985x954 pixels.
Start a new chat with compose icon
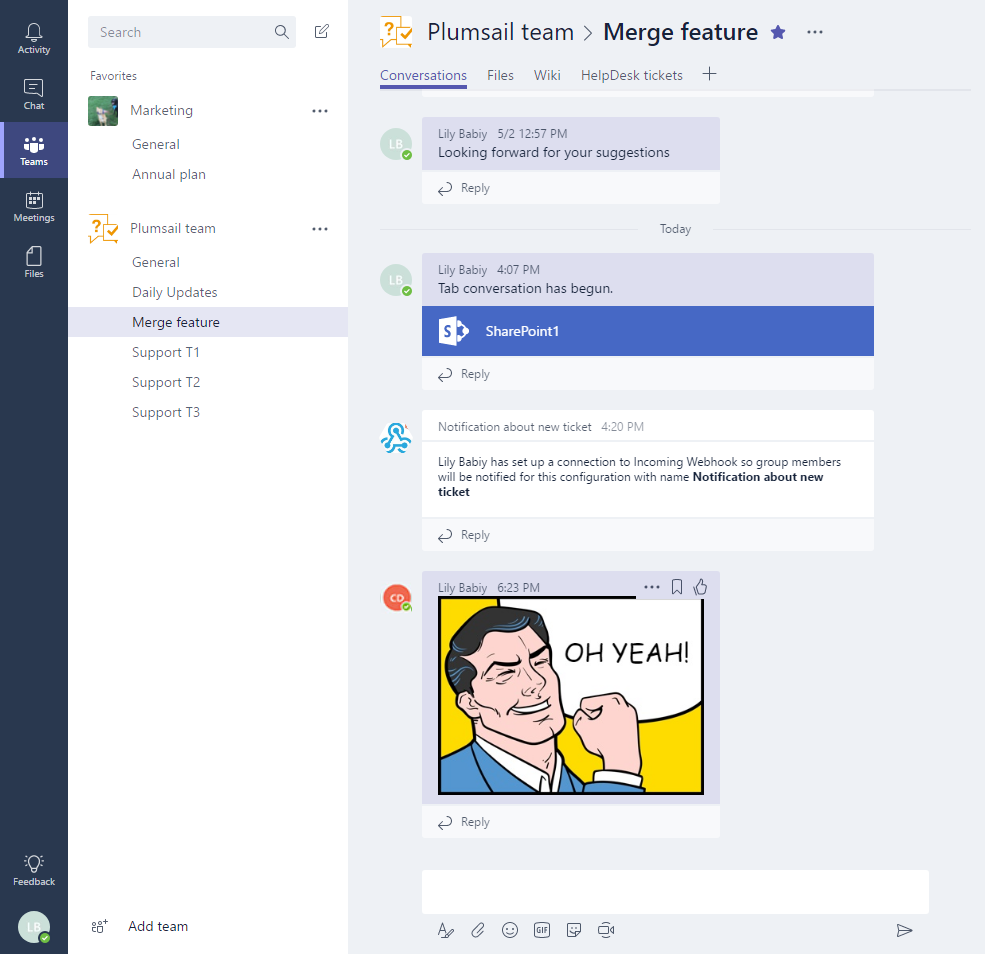322,31
